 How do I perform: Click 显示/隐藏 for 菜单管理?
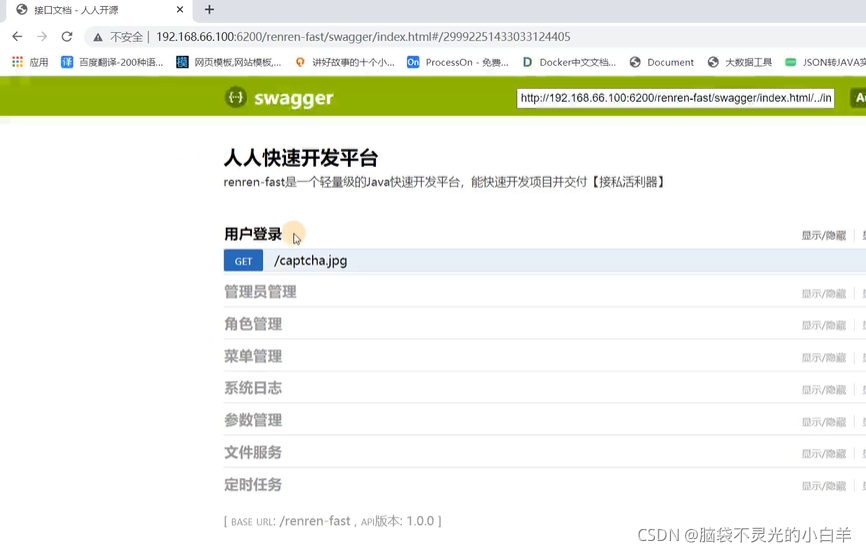click(823, 358)
